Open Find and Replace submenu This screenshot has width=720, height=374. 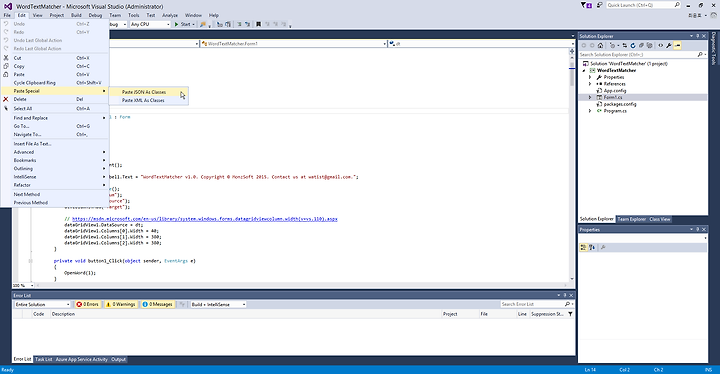point(54,118)
